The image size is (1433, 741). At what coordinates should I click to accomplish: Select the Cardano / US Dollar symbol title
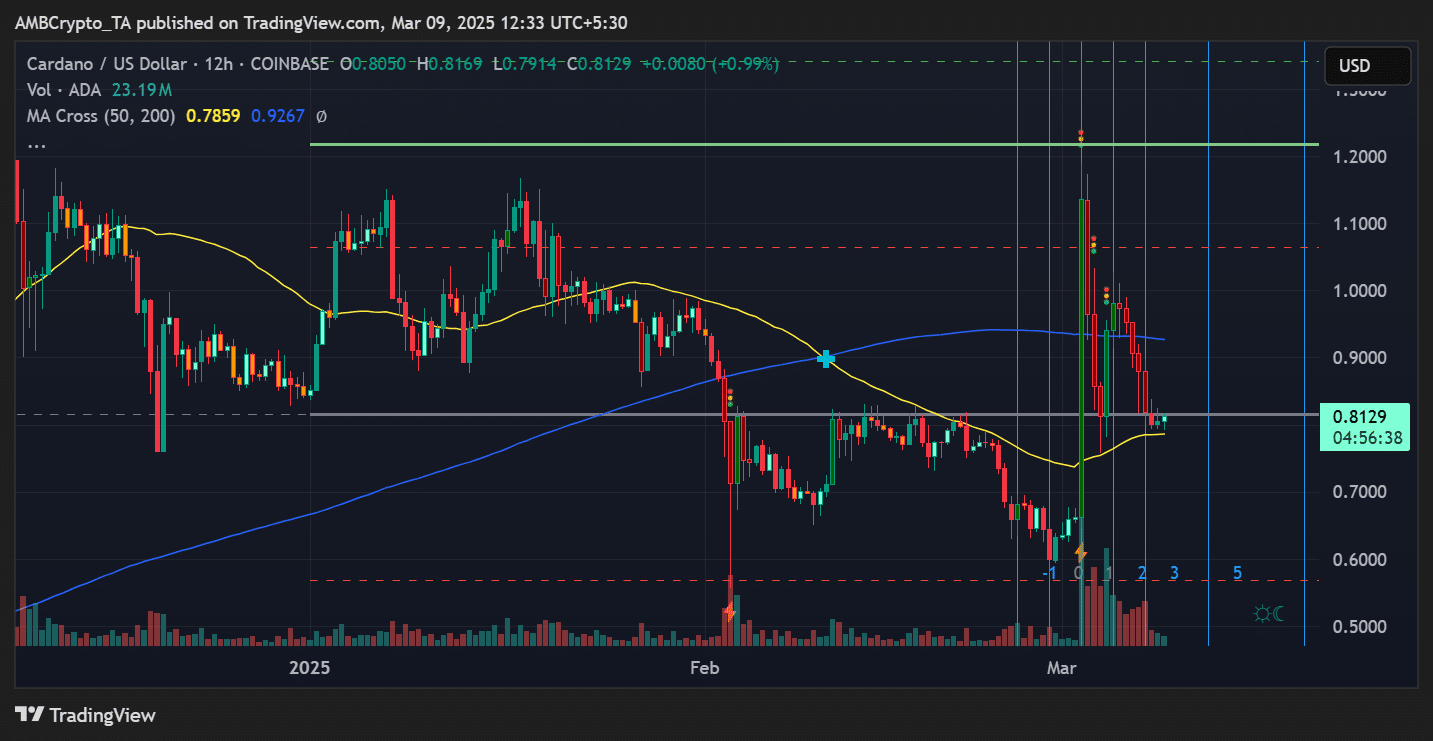(105, 64)
